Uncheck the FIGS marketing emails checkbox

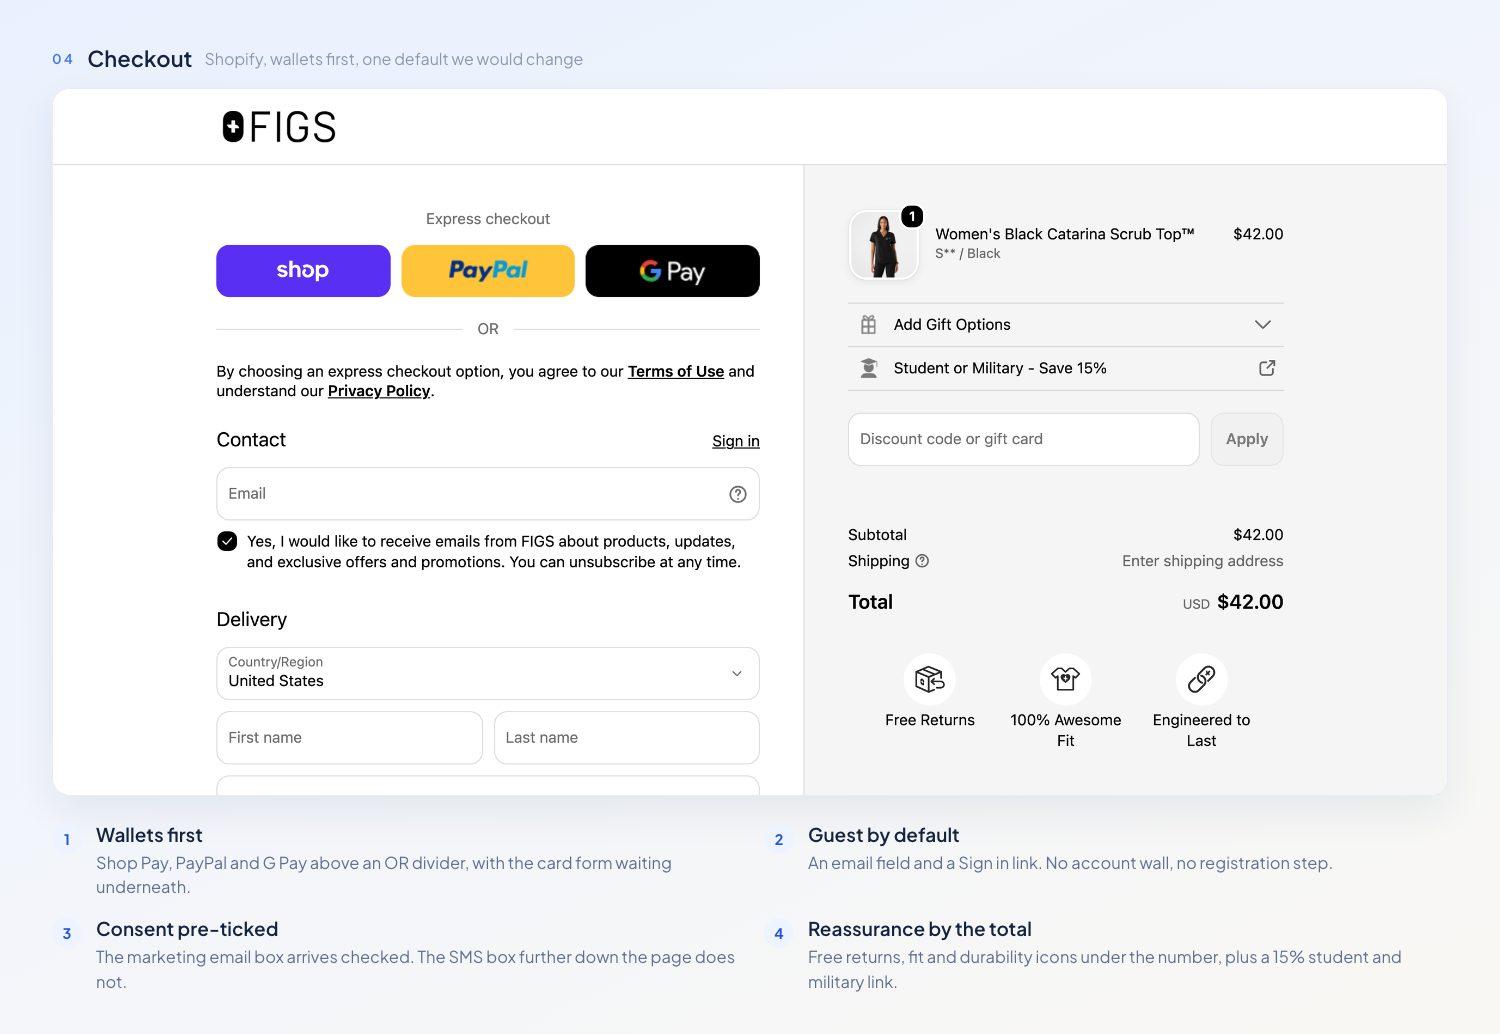point(227,541)
